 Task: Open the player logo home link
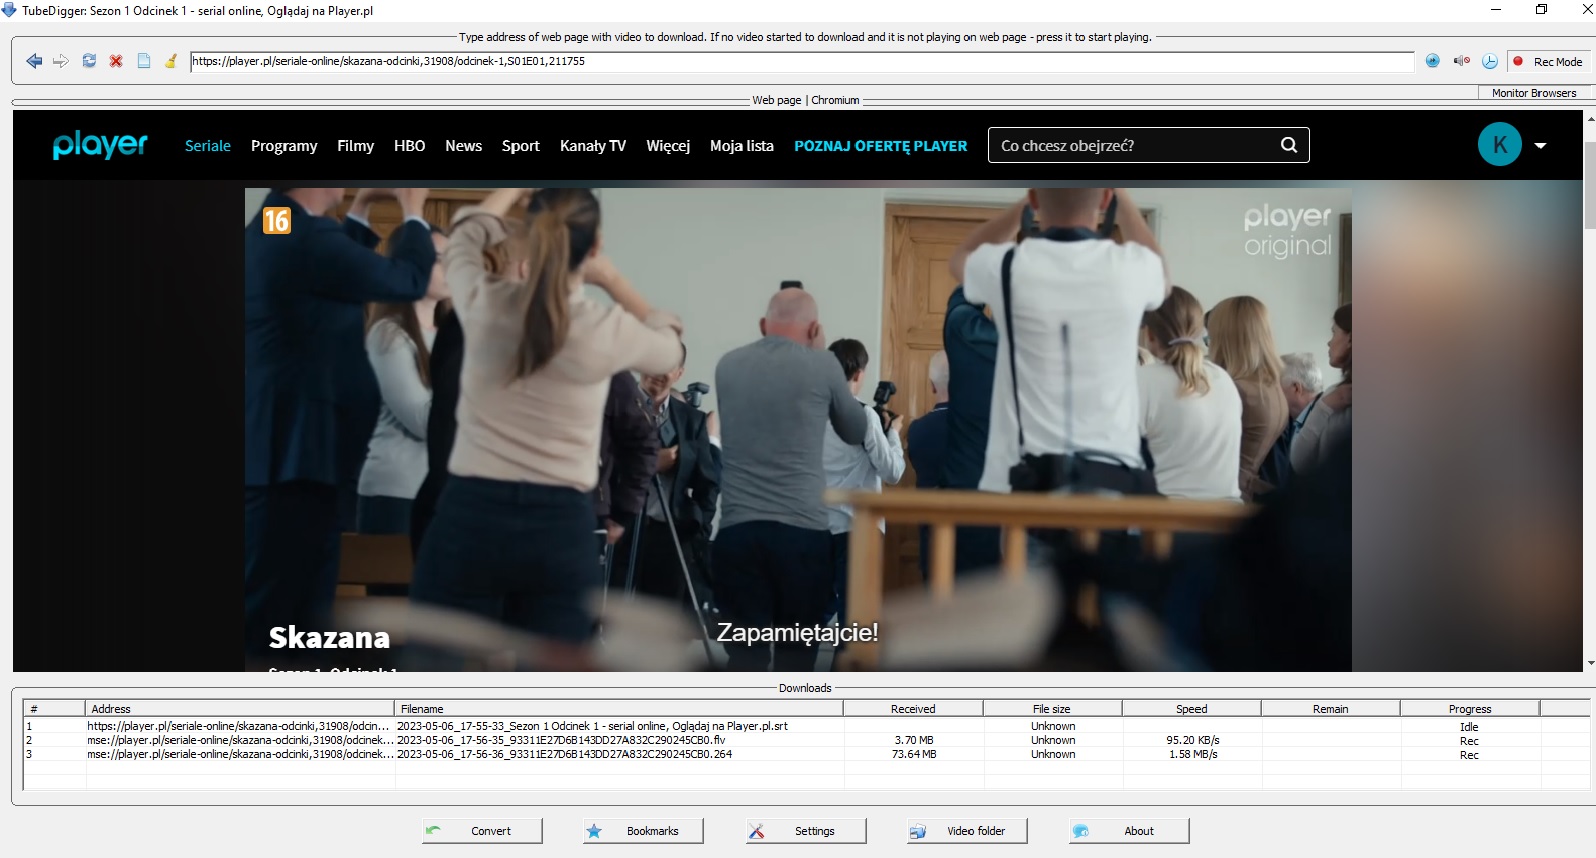click(100, 145)
